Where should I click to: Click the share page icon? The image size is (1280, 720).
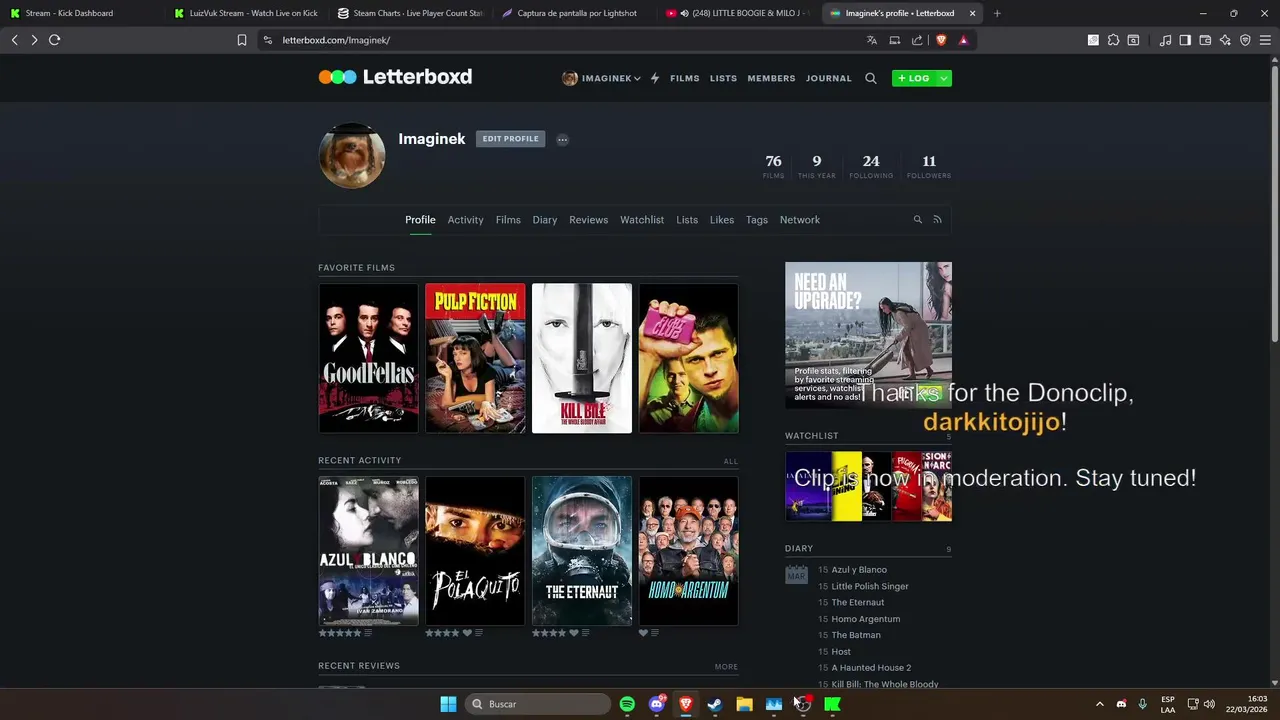coord(917,40)
